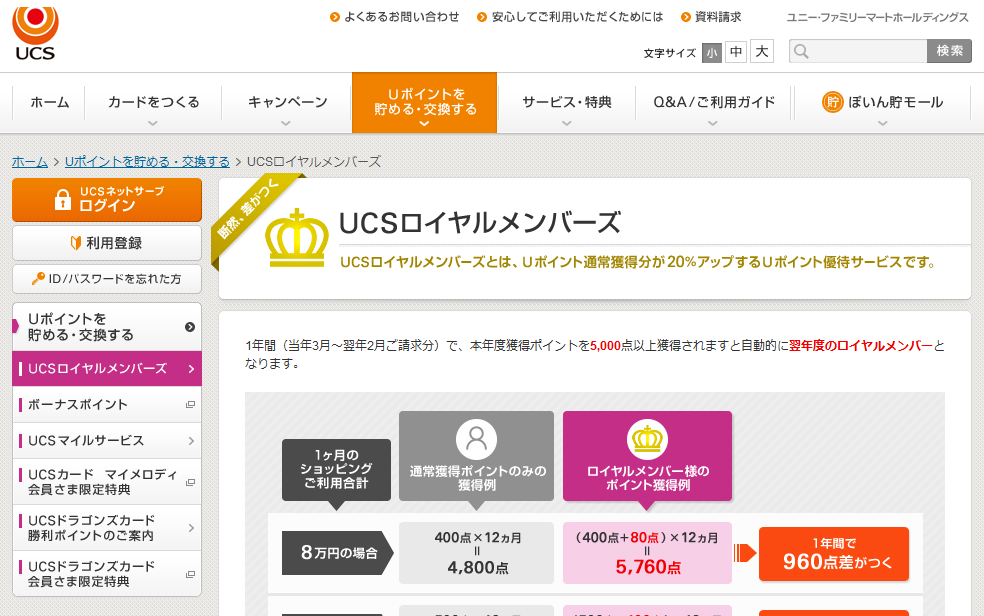Click the 1ヶ月のショッピングご利用合計 header
The image size is (984, 616).
point(336,469)
